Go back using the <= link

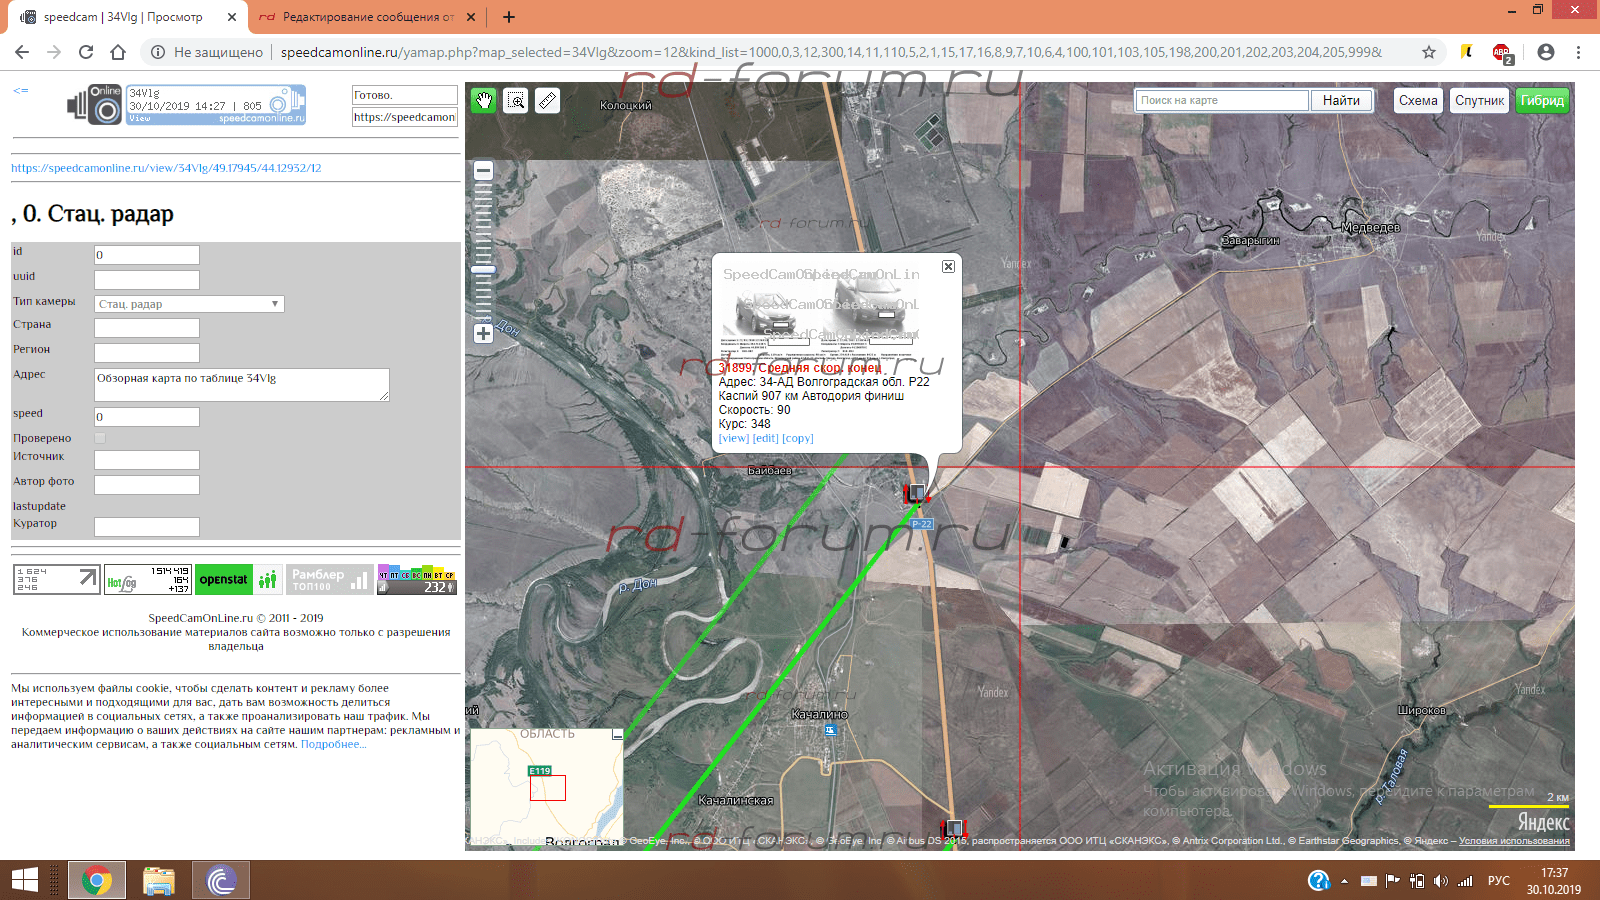(x=20, y=91)
